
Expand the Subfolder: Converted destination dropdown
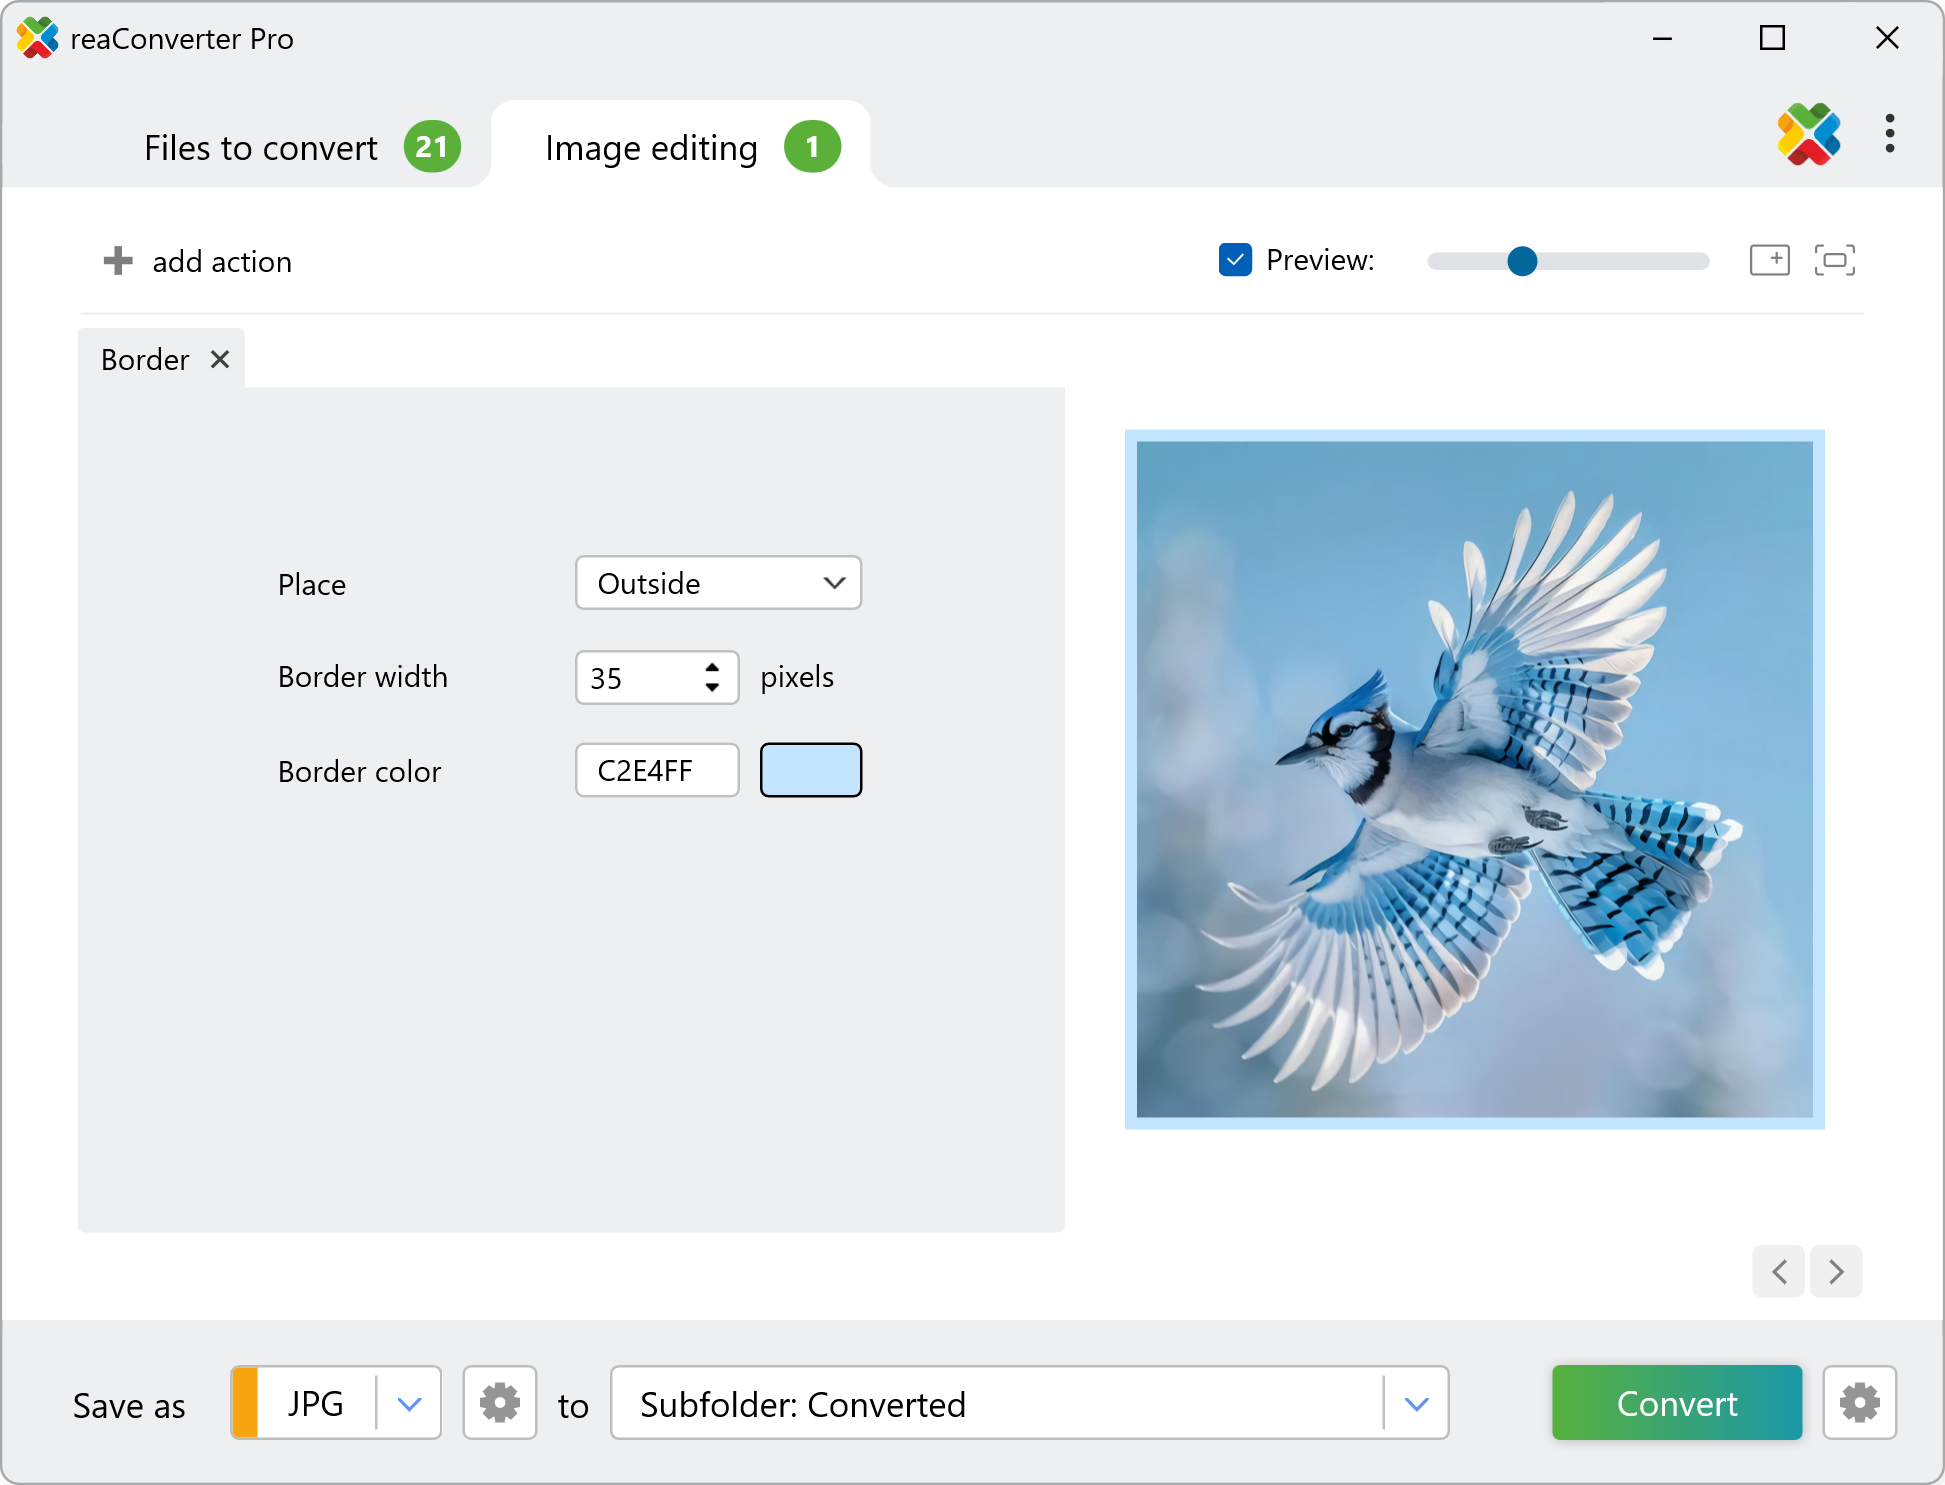(x=1416, y=1403)
